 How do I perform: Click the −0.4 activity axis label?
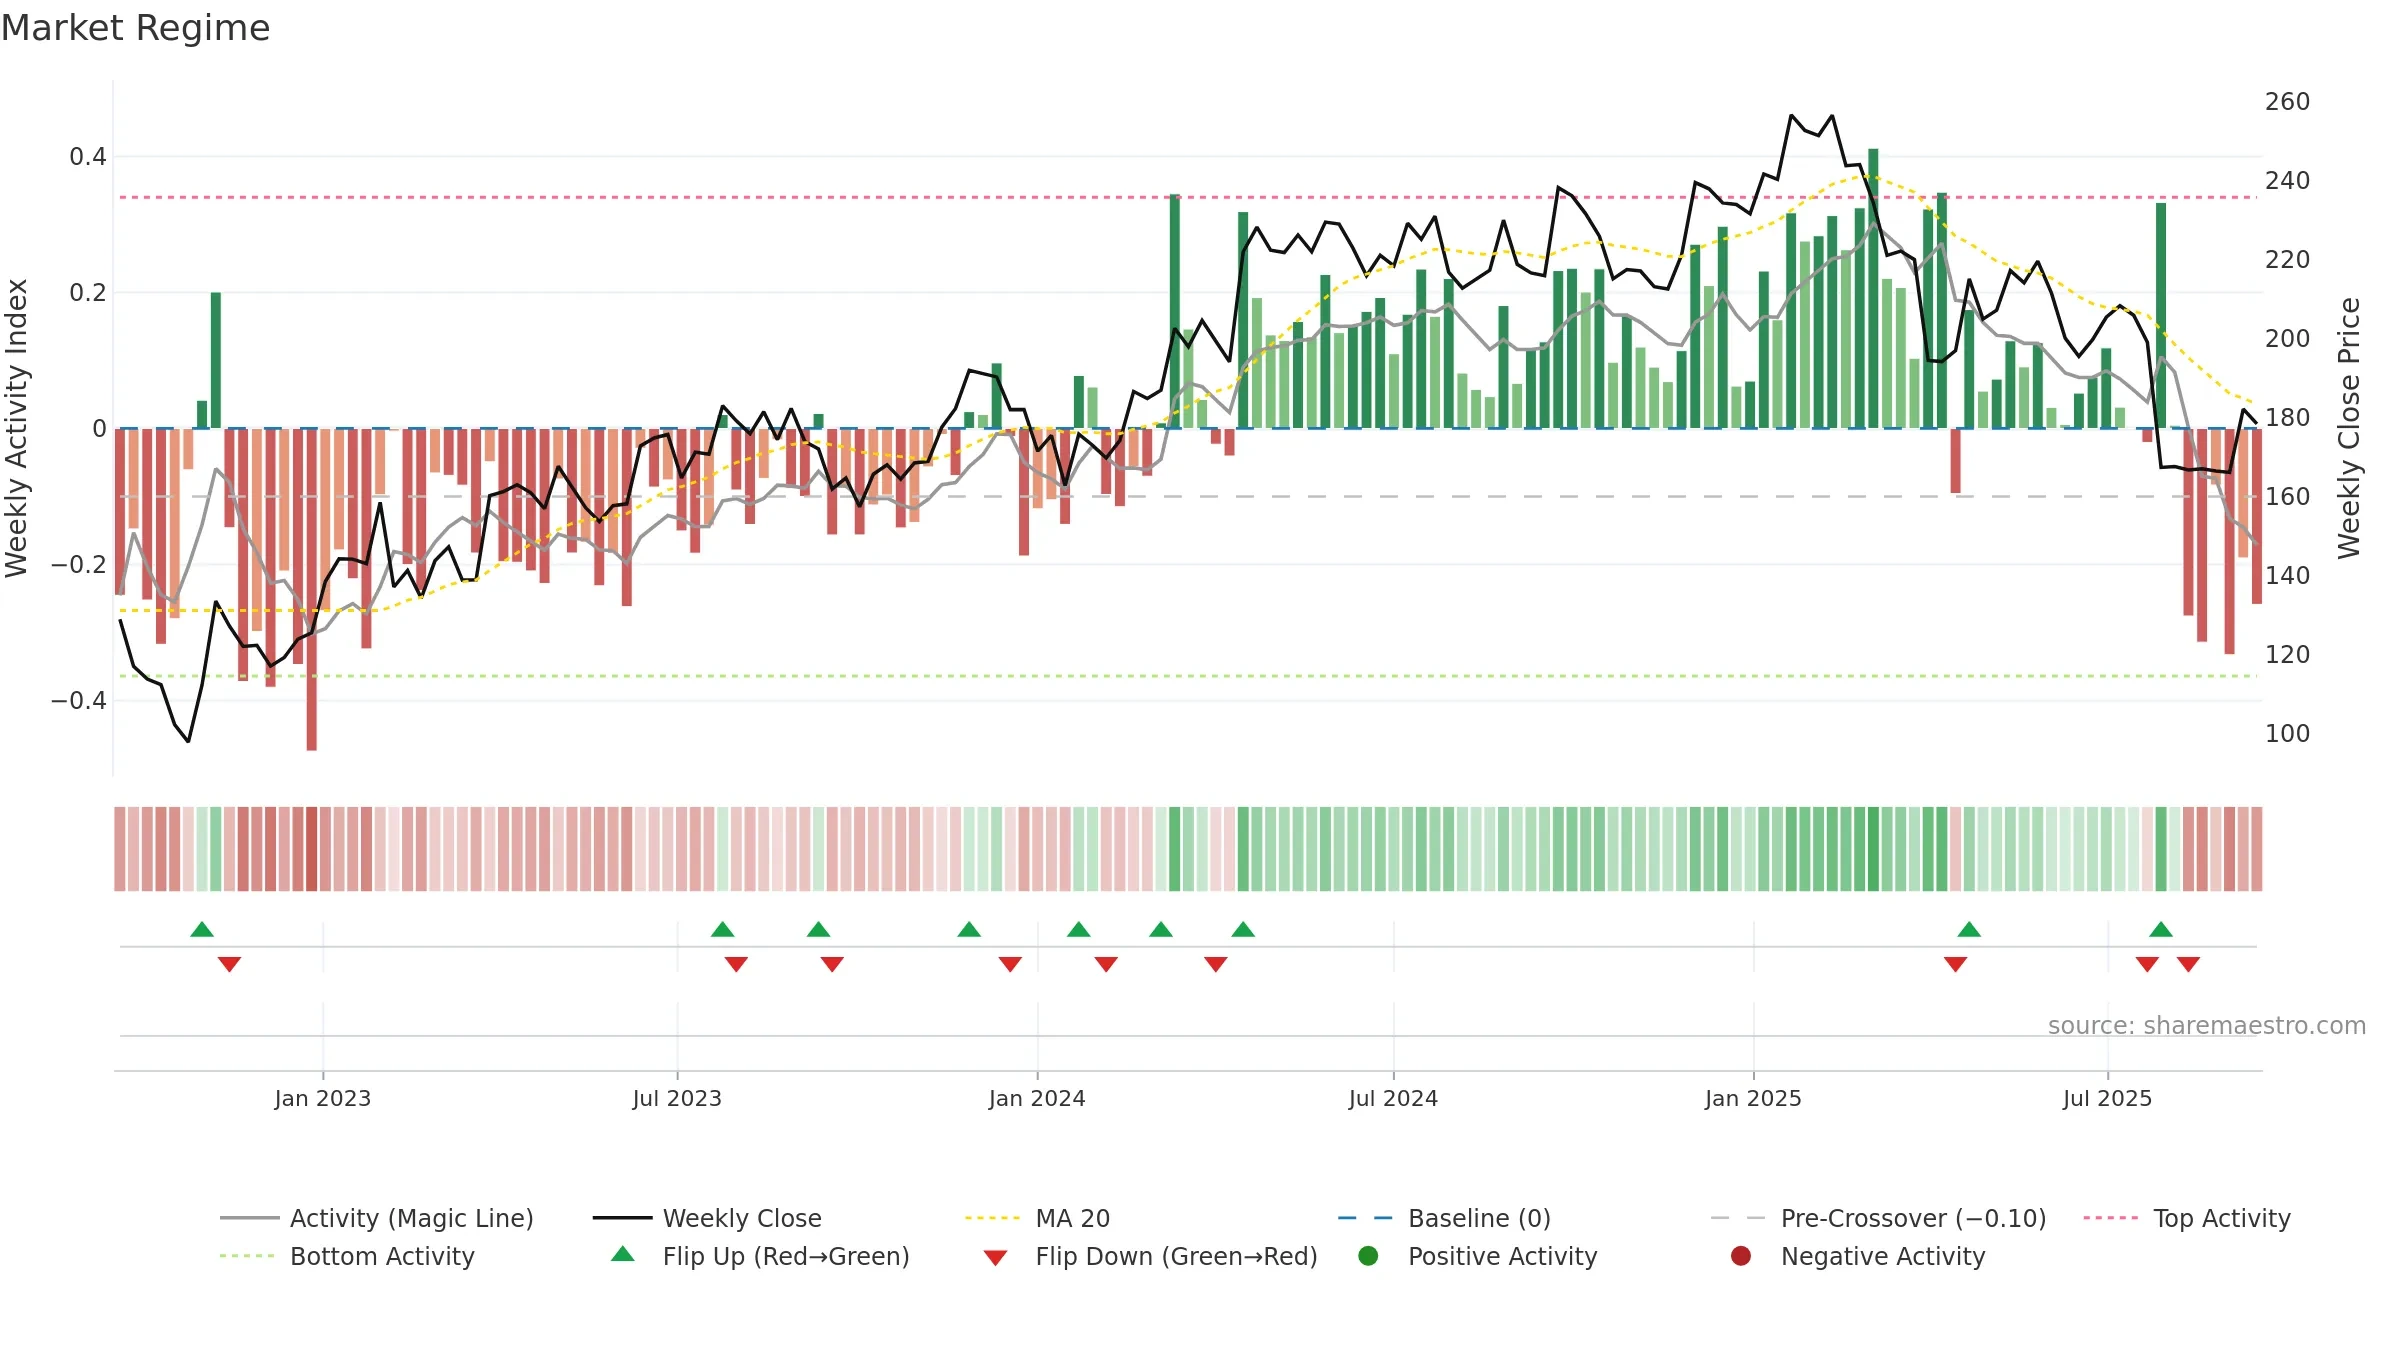pyautogui.click(x=79, y=700)
